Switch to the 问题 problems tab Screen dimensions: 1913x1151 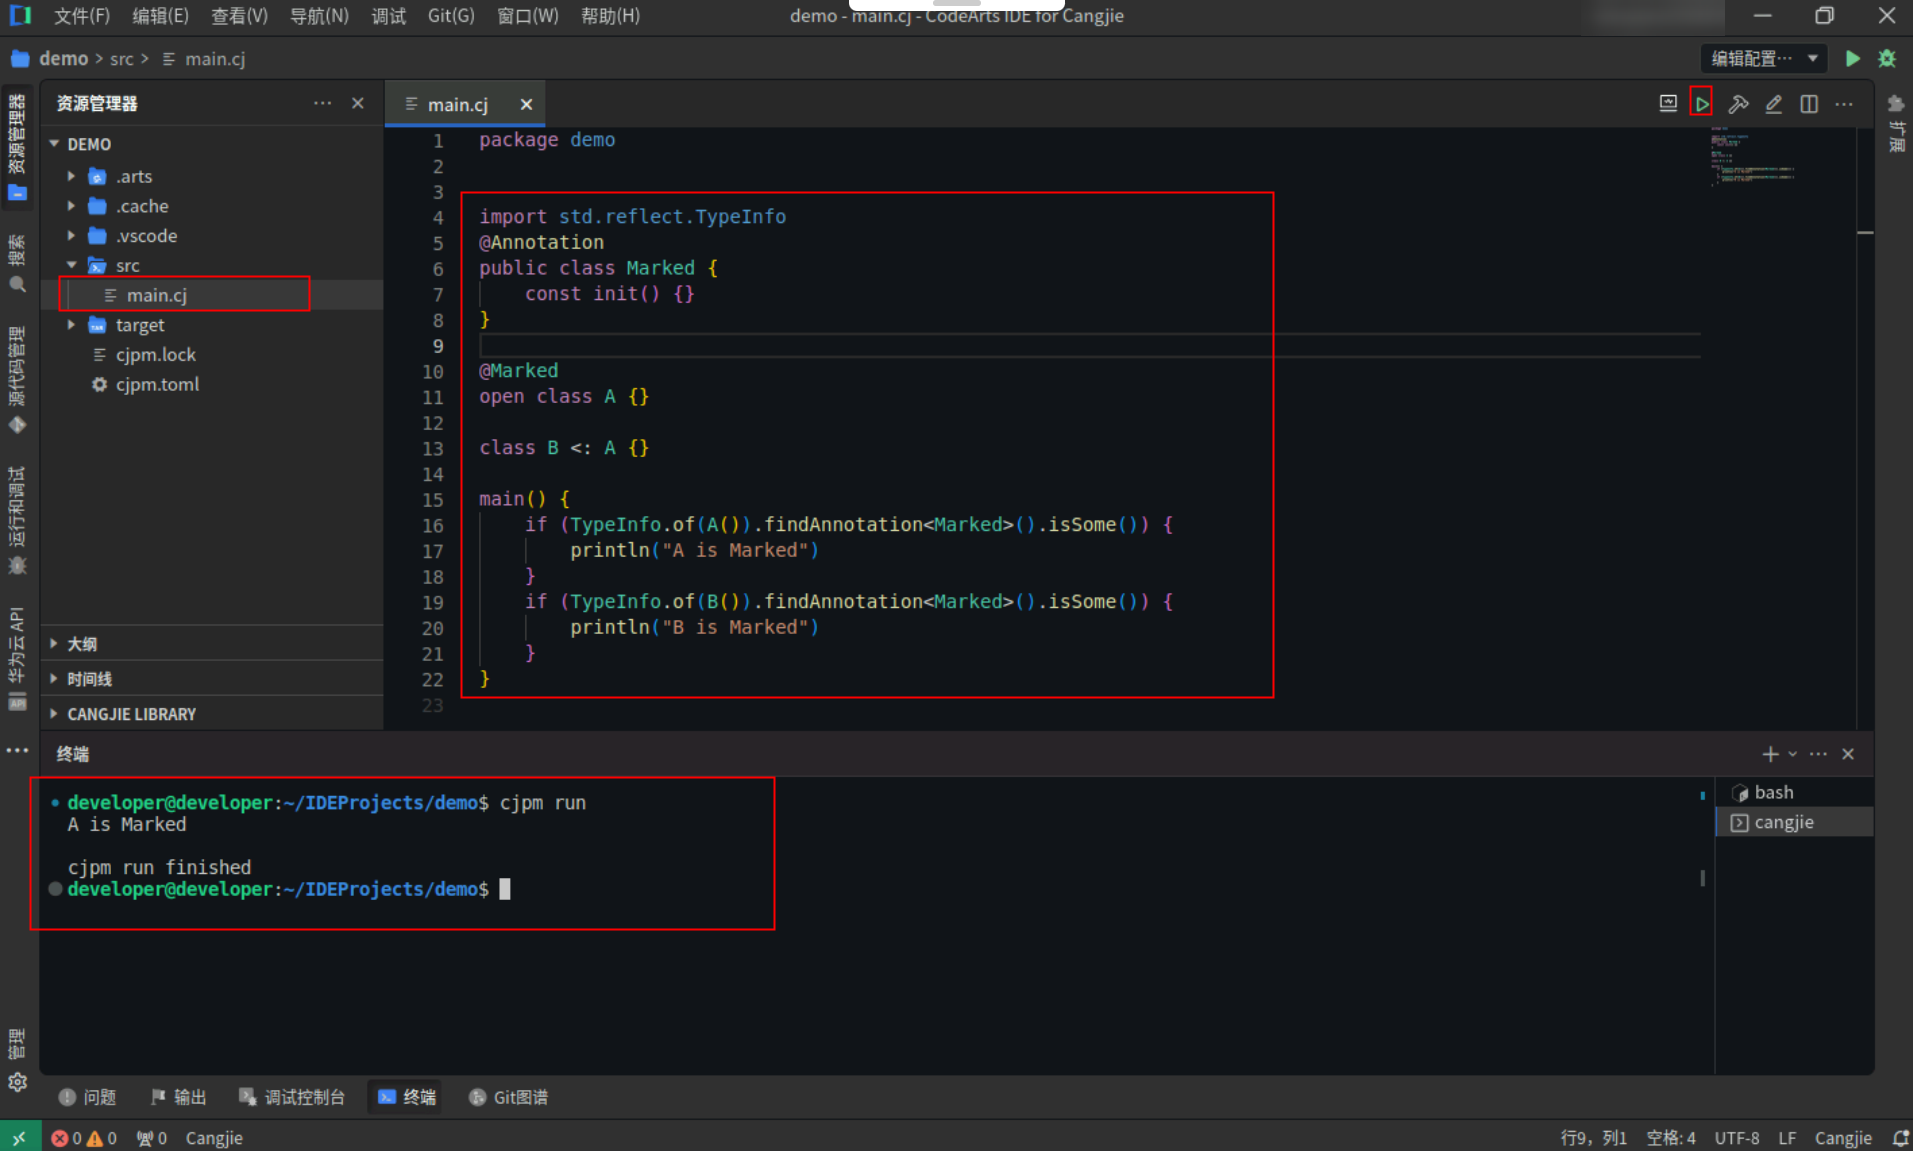coord(87,1097)
